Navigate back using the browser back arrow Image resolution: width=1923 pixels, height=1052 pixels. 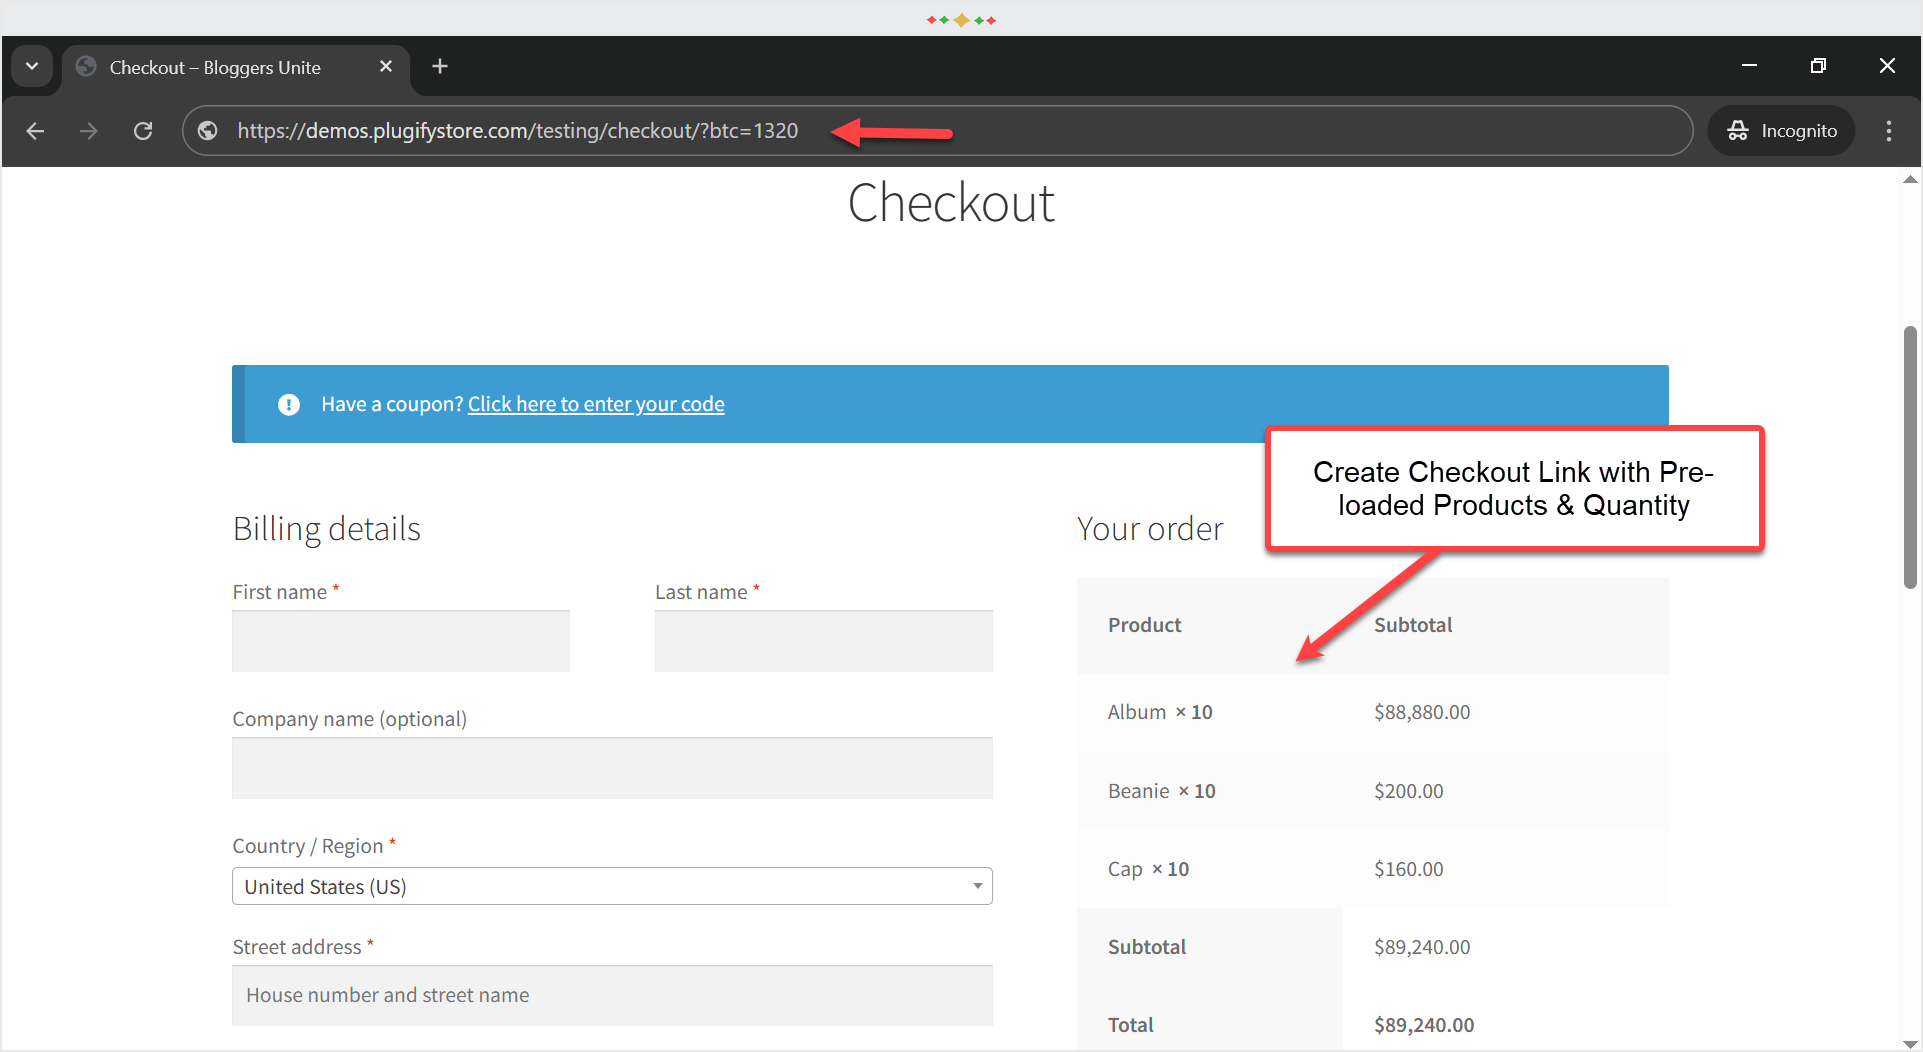(35, 130)
